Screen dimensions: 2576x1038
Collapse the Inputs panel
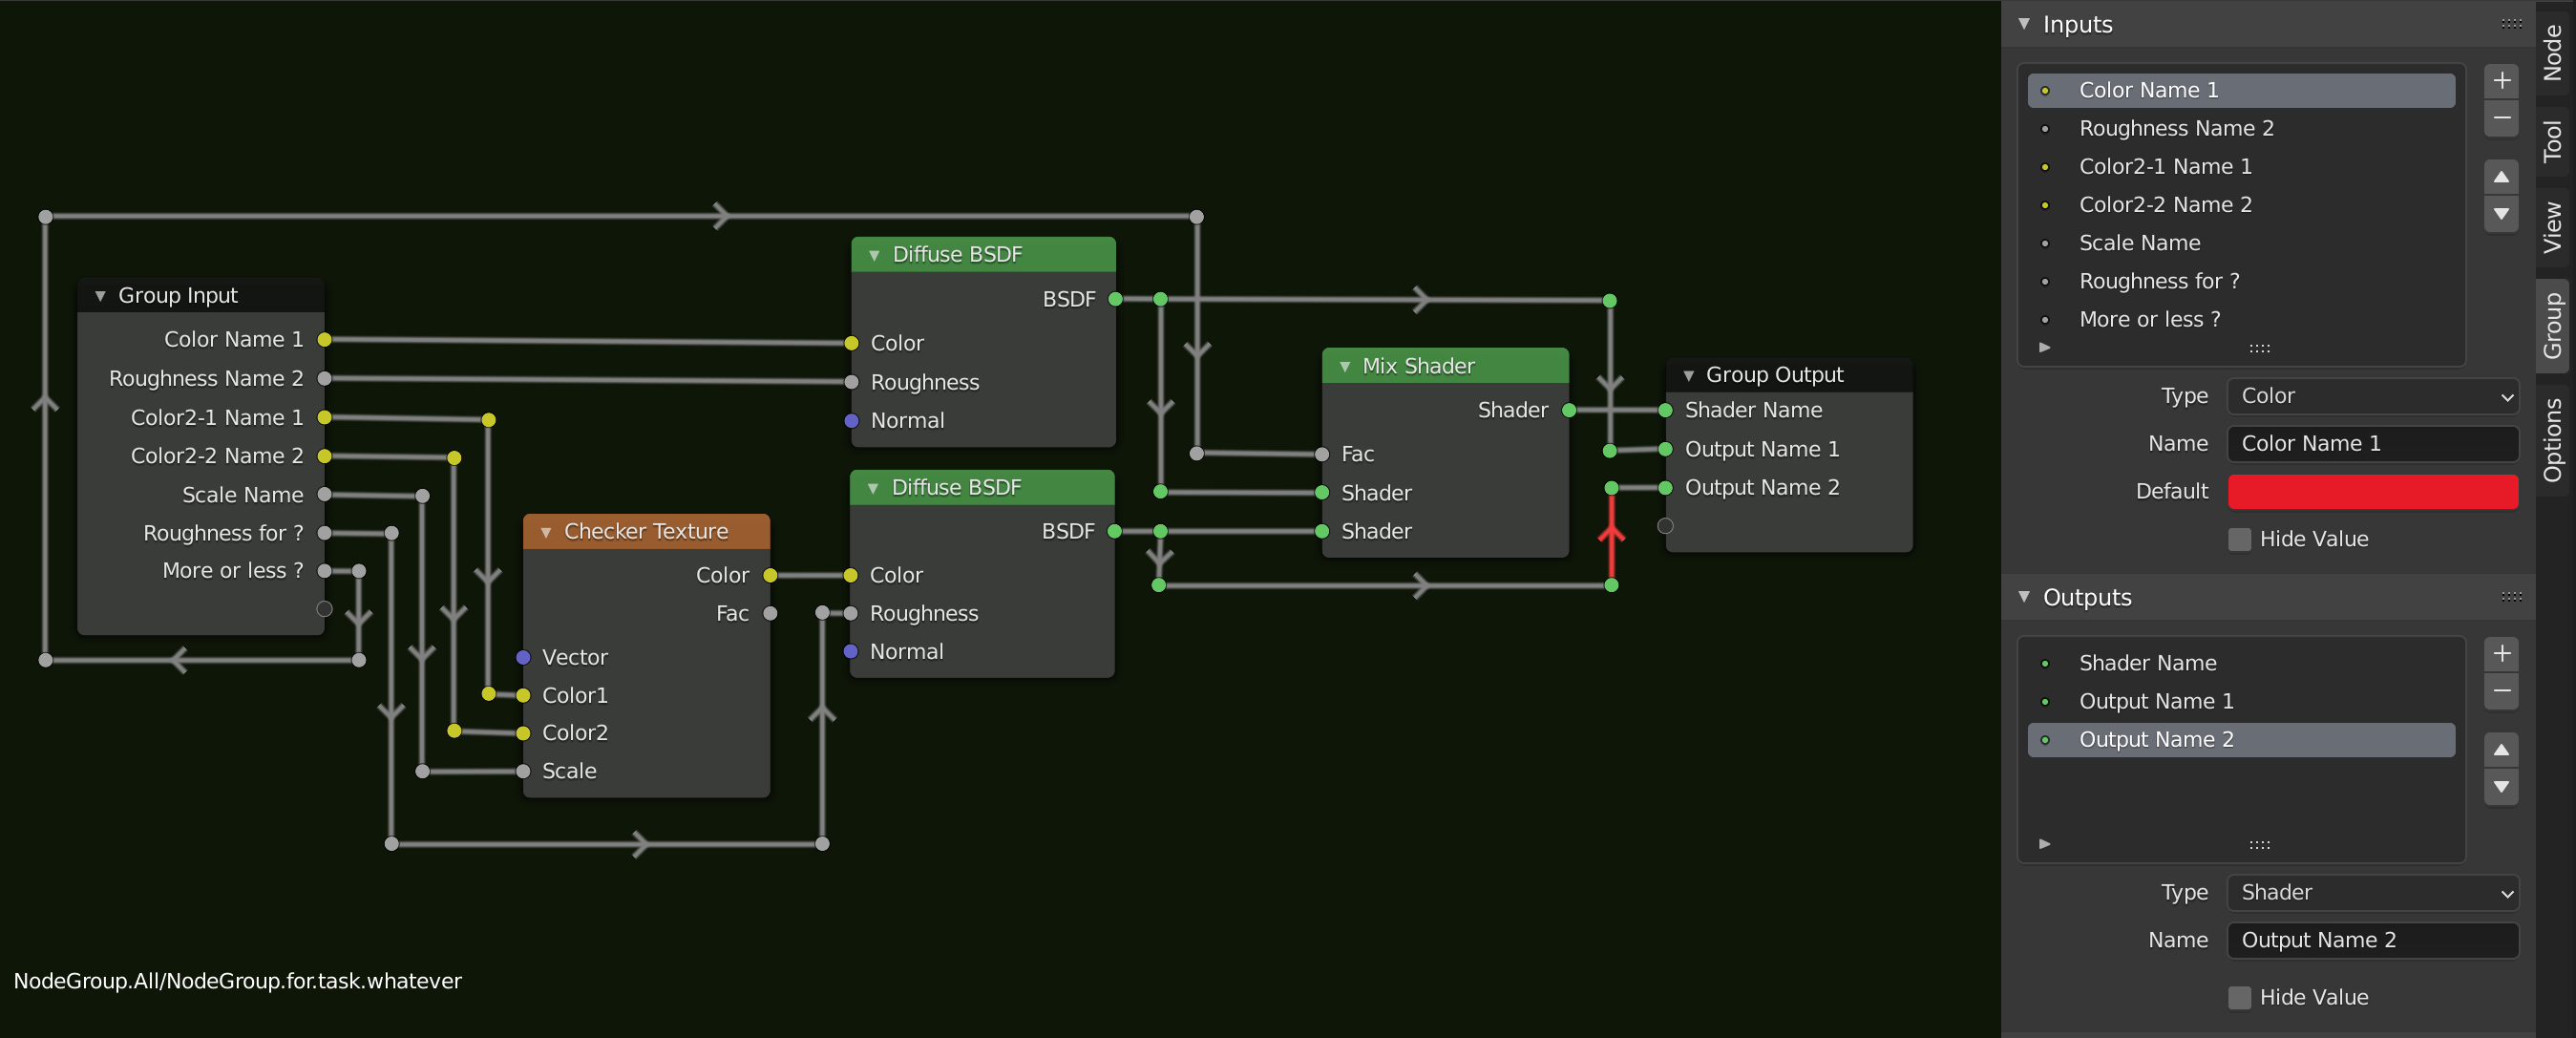point(2024,24)
